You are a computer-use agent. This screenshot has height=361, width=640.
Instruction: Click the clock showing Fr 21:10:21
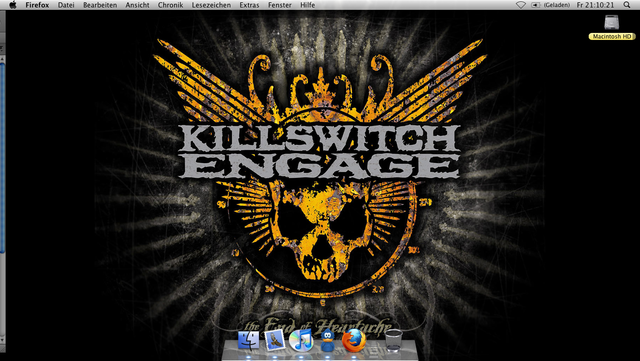[595, 5]
